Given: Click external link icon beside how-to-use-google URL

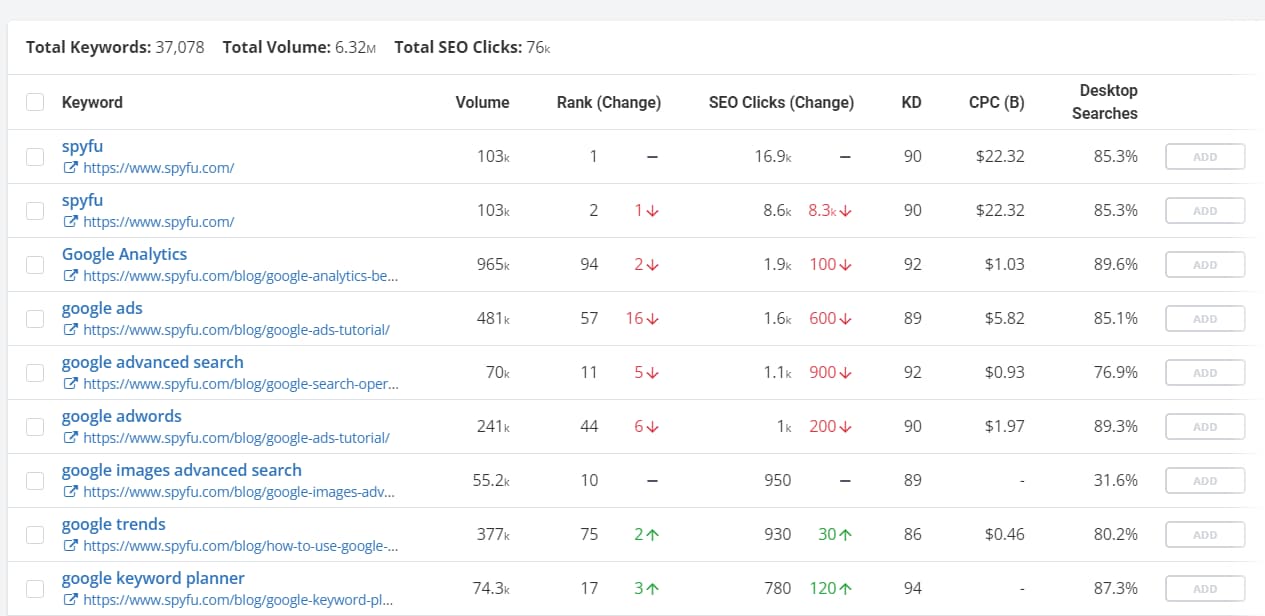Looking at the screenshot, I should coord(70,546).
